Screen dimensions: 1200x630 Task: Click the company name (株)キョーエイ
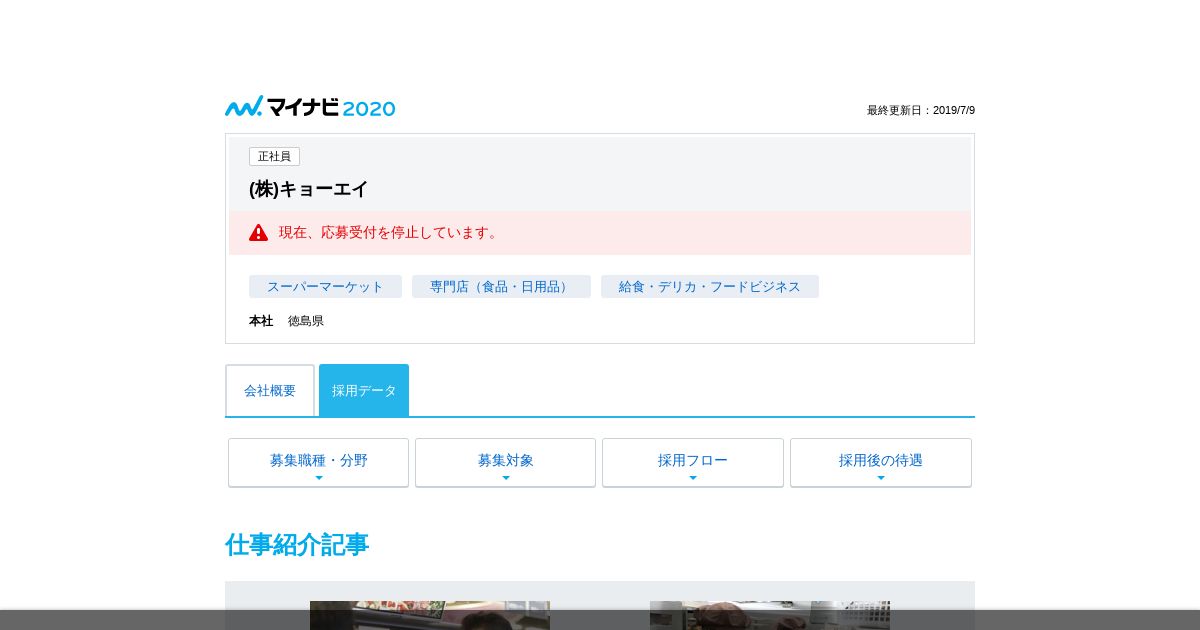tap(309, 189)
